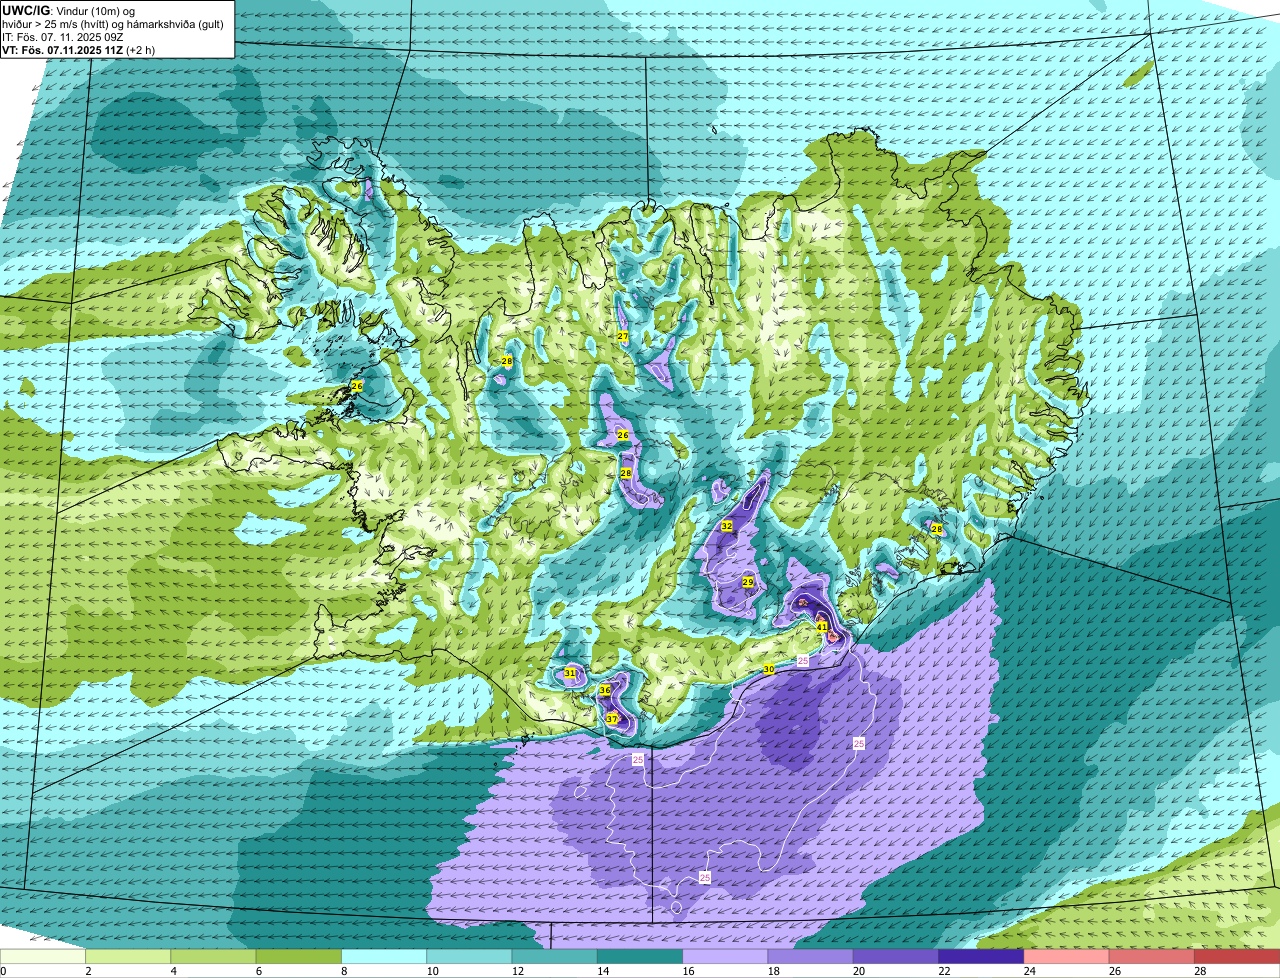Click the legend tick label 16

pyautogui.click(x=690, y=971)
